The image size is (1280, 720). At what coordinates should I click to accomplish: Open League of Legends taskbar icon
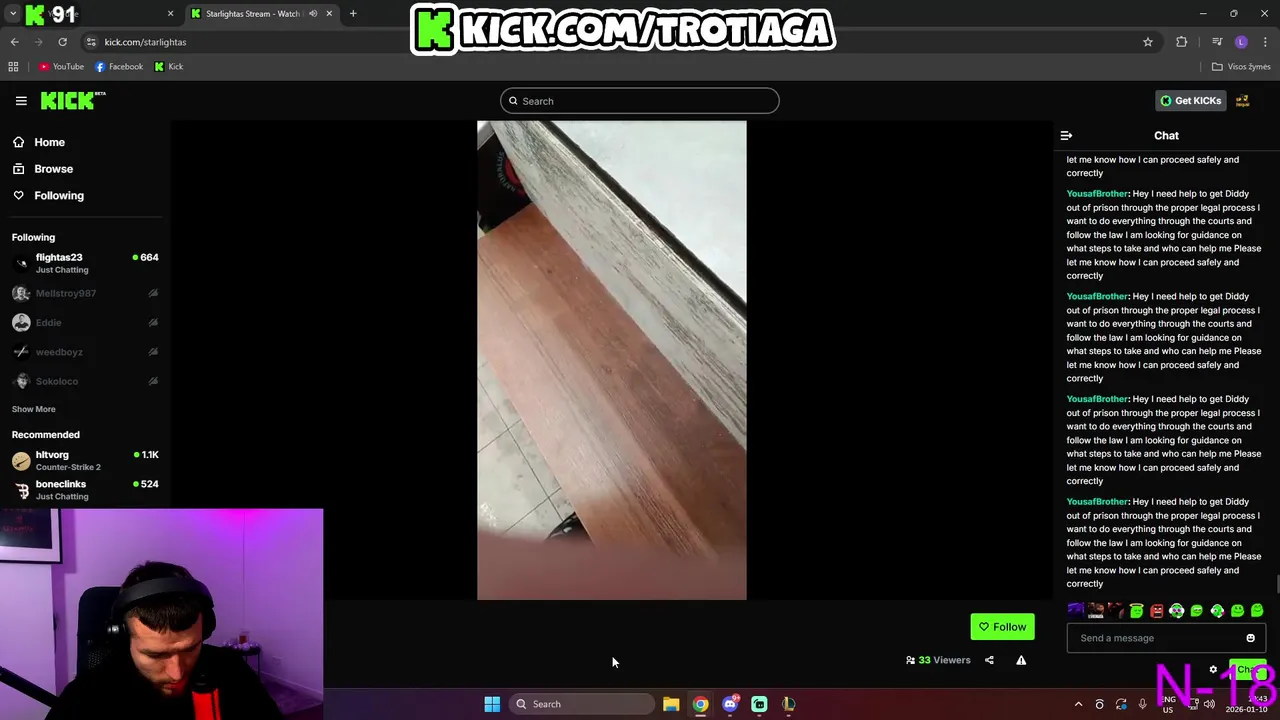point(789,704)
